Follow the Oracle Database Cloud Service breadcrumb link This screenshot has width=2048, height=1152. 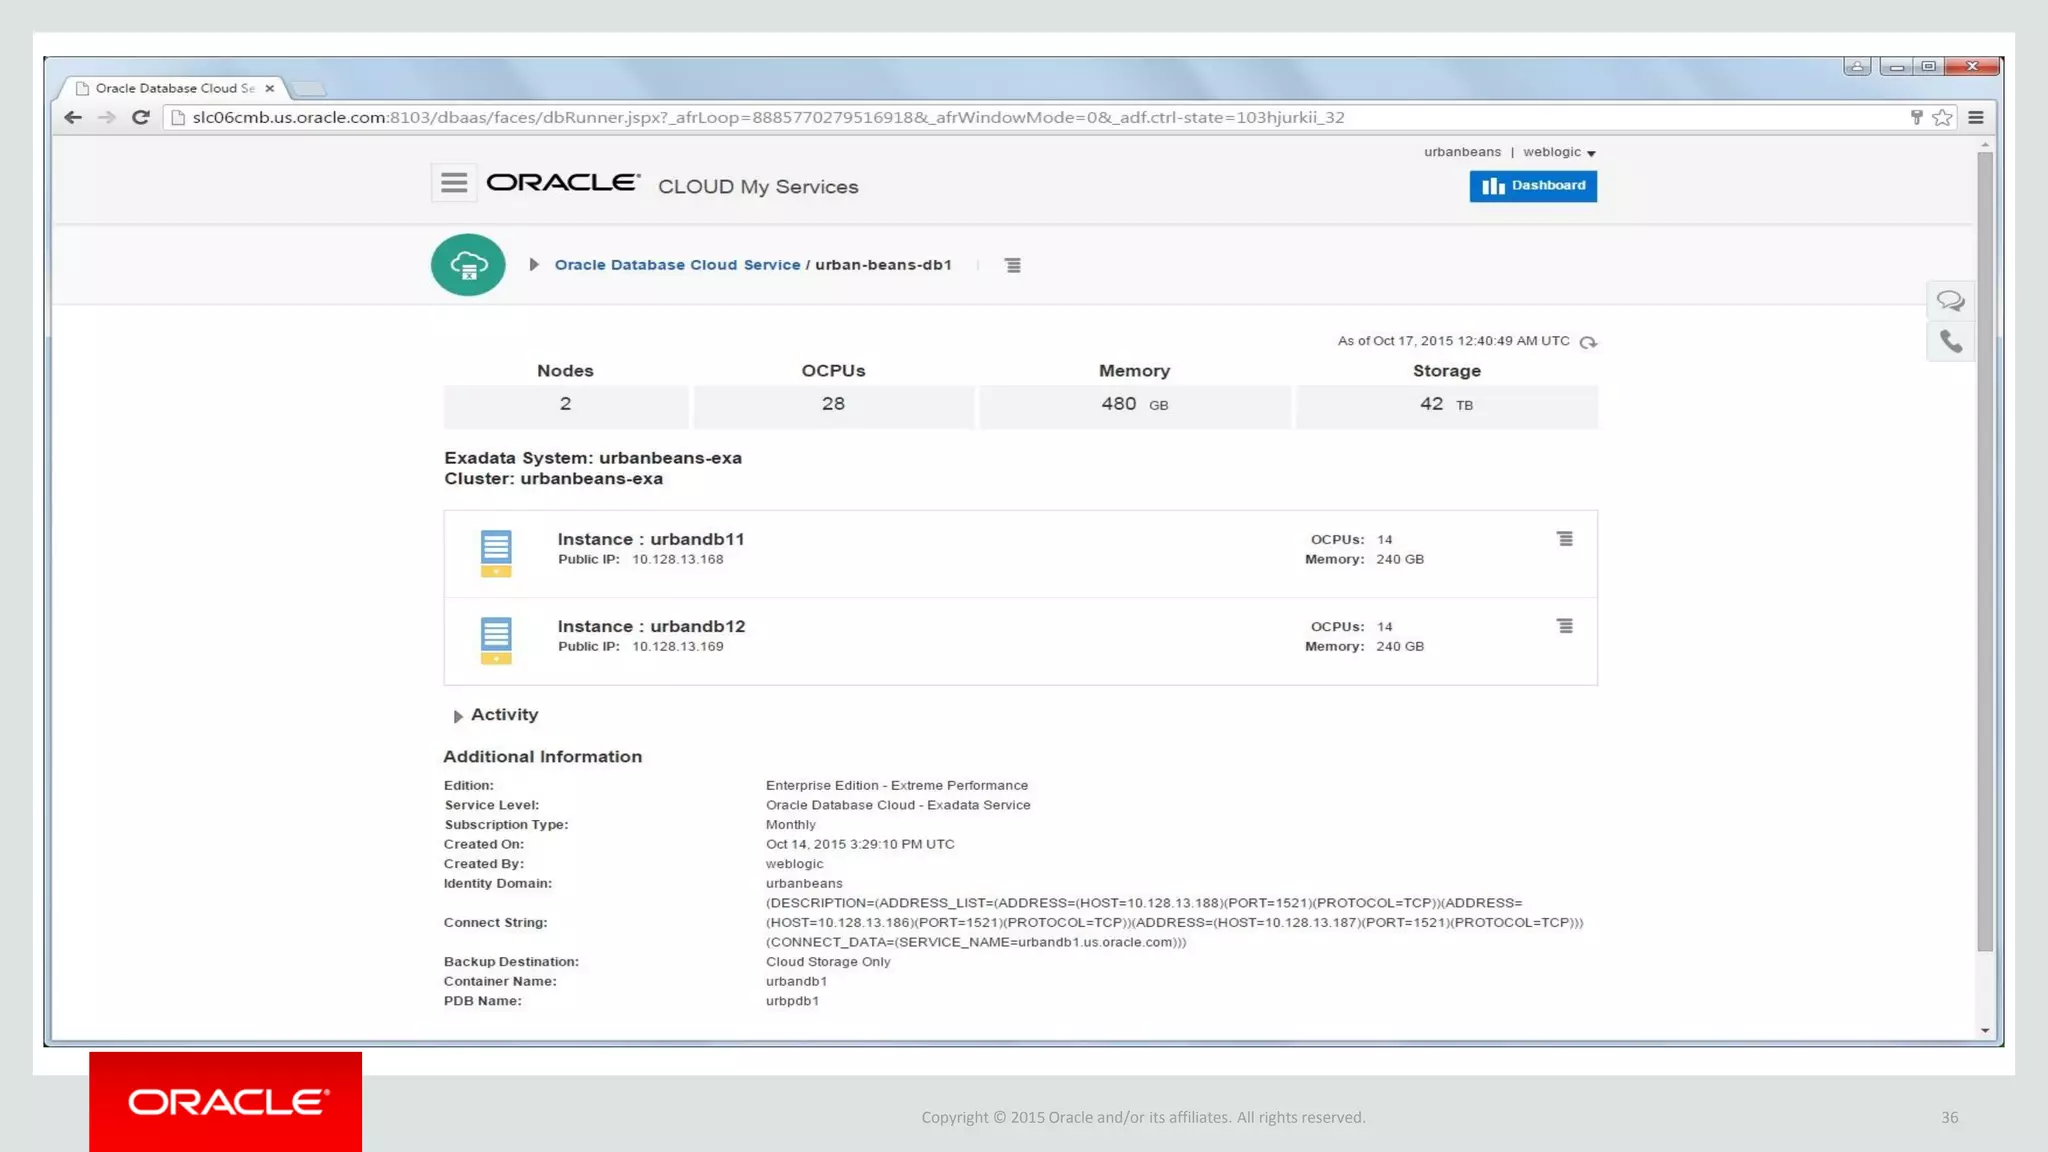pyautogui.click(x=677, y=265)
